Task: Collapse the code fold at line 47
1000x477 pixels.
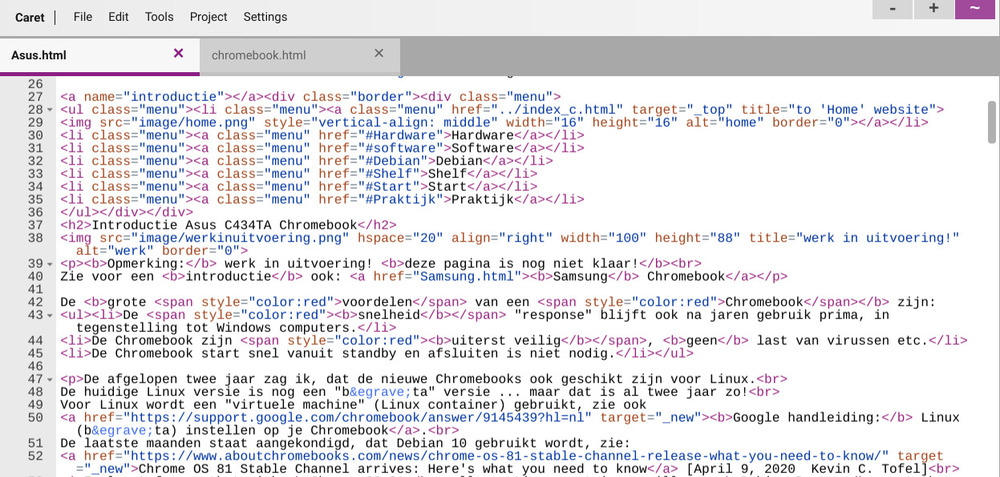Action: (50, 379)
